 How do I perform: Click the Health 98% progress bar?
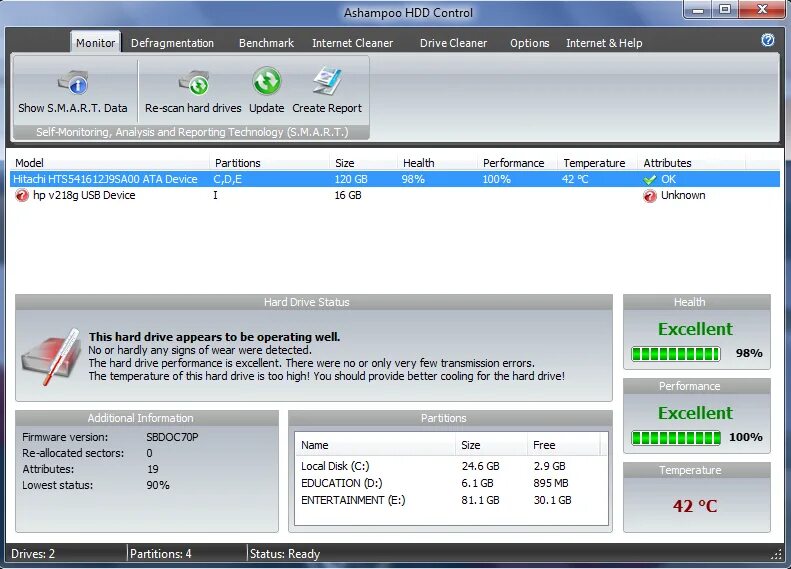tap(675, 354)
